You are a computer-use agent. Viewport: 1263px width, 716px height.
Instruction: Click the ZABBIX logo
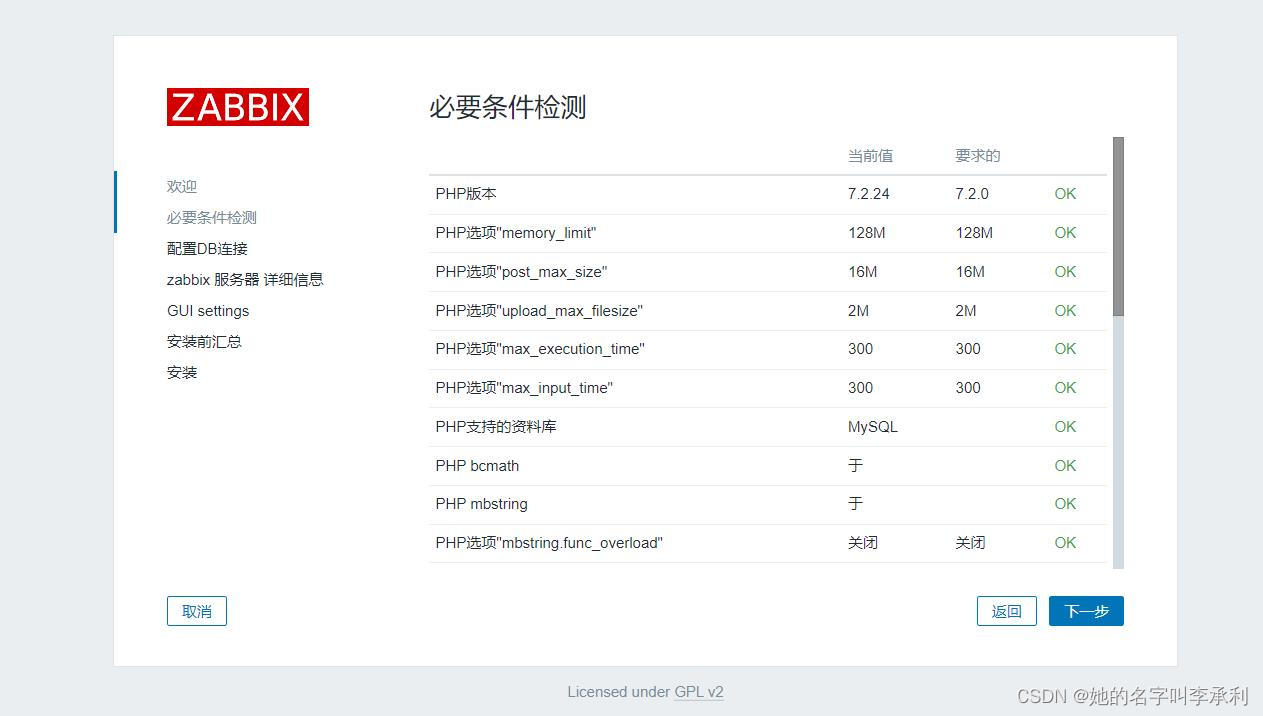(x=237, y=106)
